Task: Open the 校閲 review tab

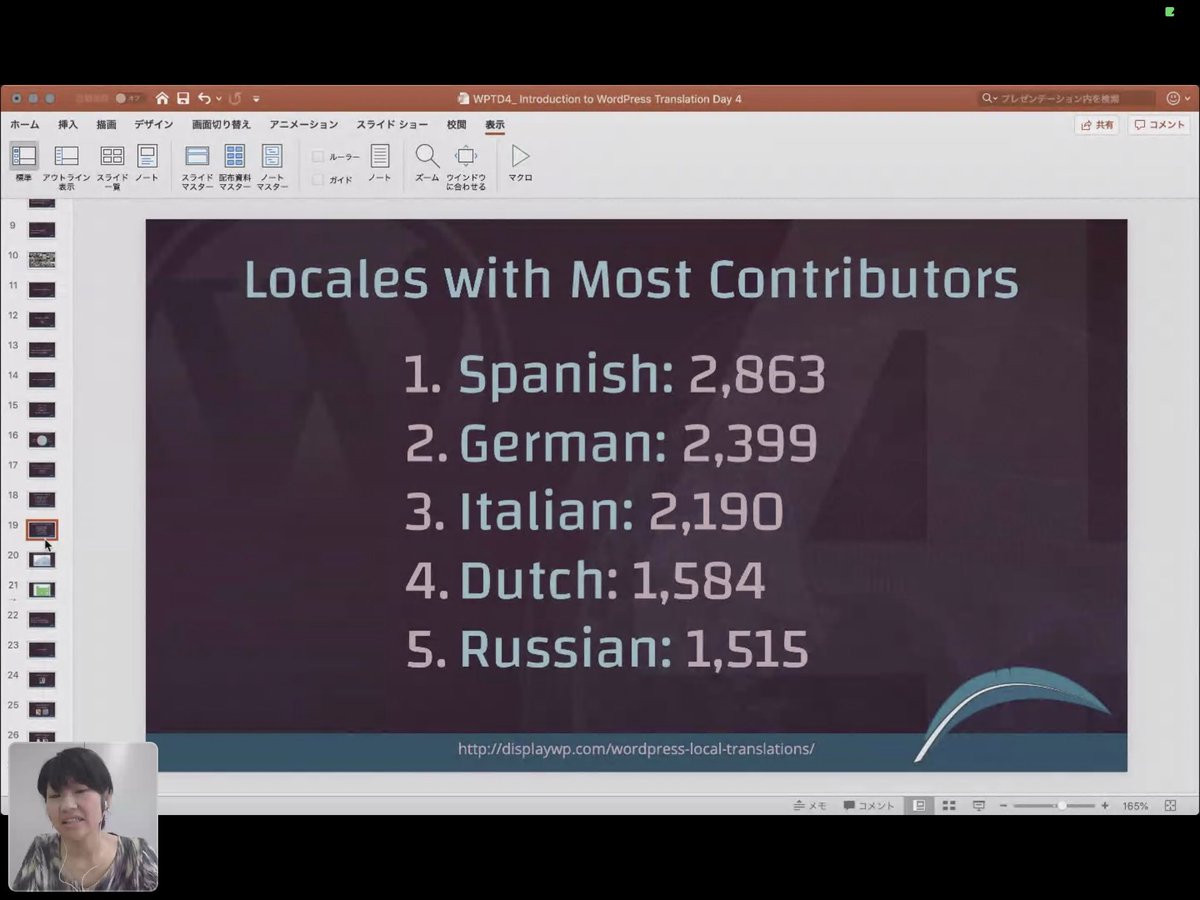Action: 457,125
